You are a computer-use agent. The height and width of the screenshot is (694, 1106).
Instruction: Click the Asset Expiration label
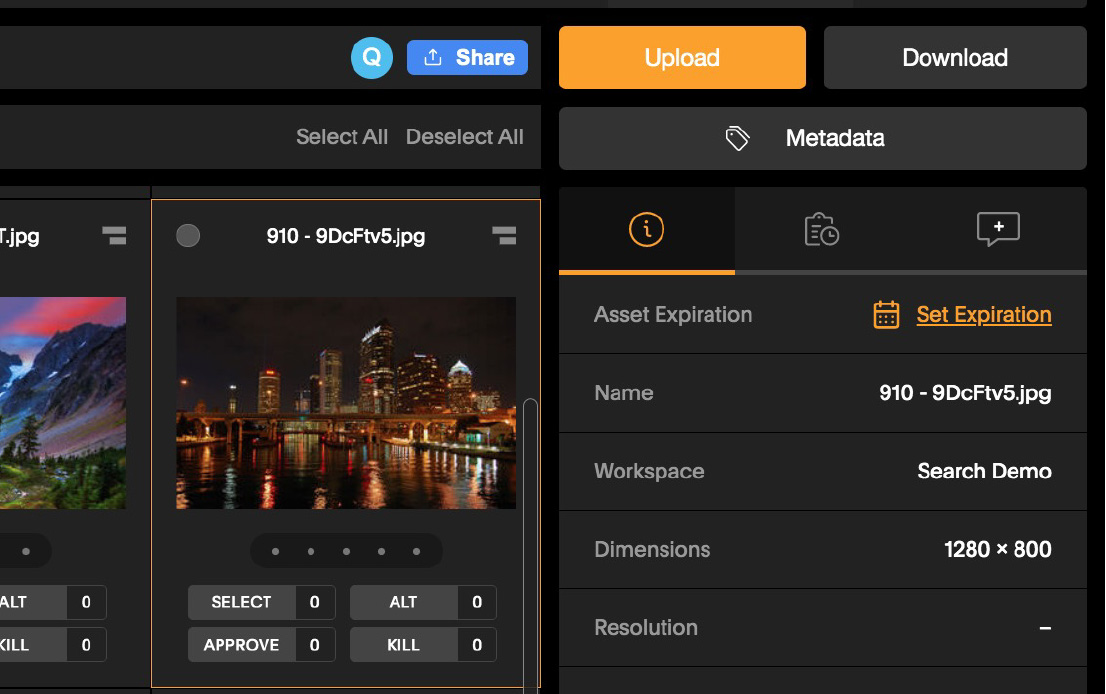click(x=673, y=315)
